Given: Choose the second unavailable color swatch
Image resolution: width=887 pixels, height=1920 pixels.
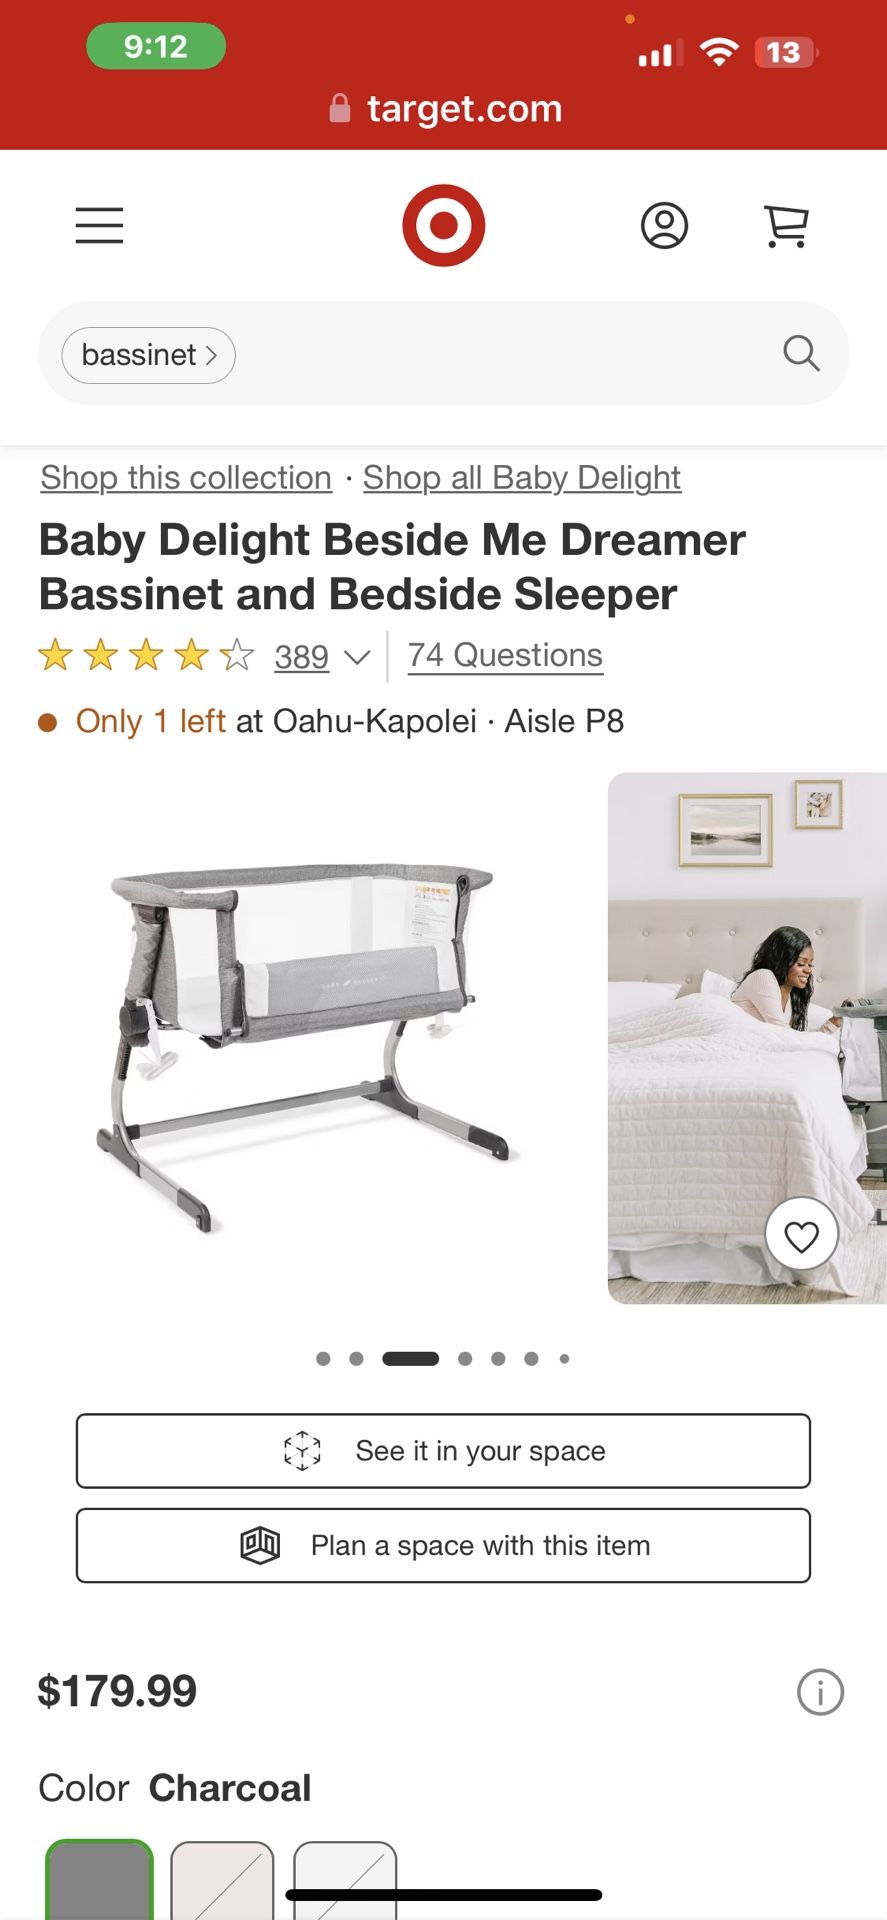Looking at the screenshot, I should point(222,1880).
